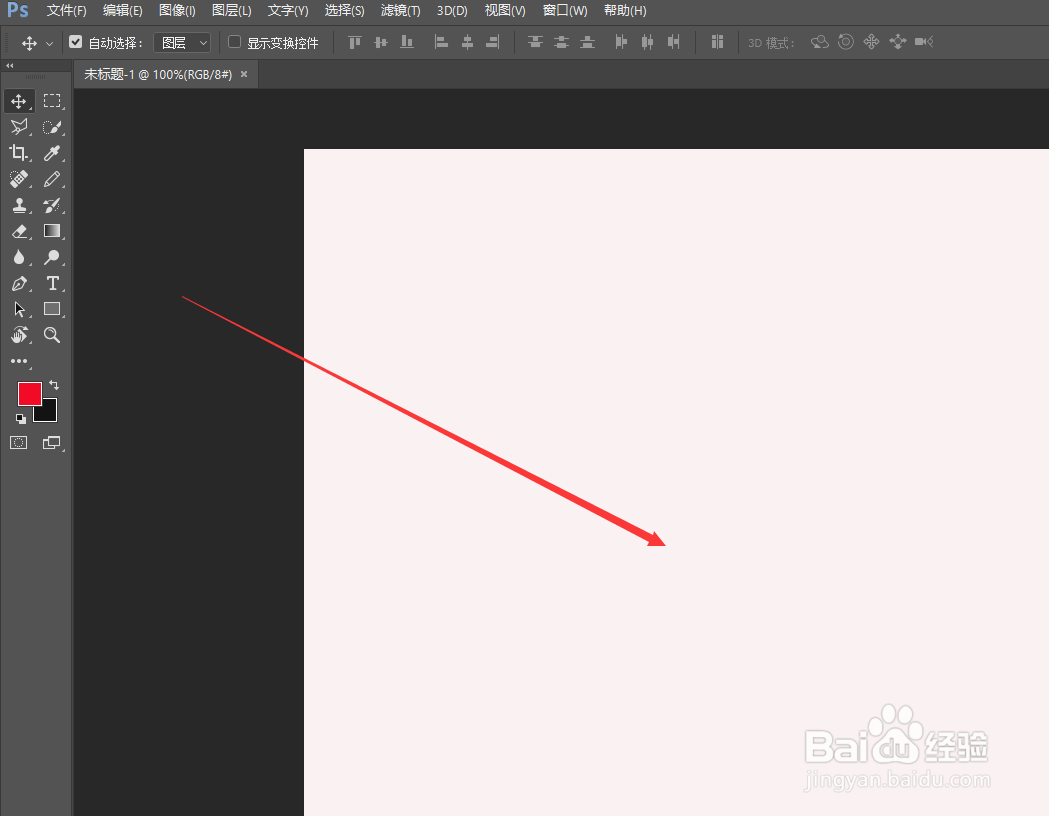Click Distribute left edges button
1049x816 pixels.
coord(622,42)
